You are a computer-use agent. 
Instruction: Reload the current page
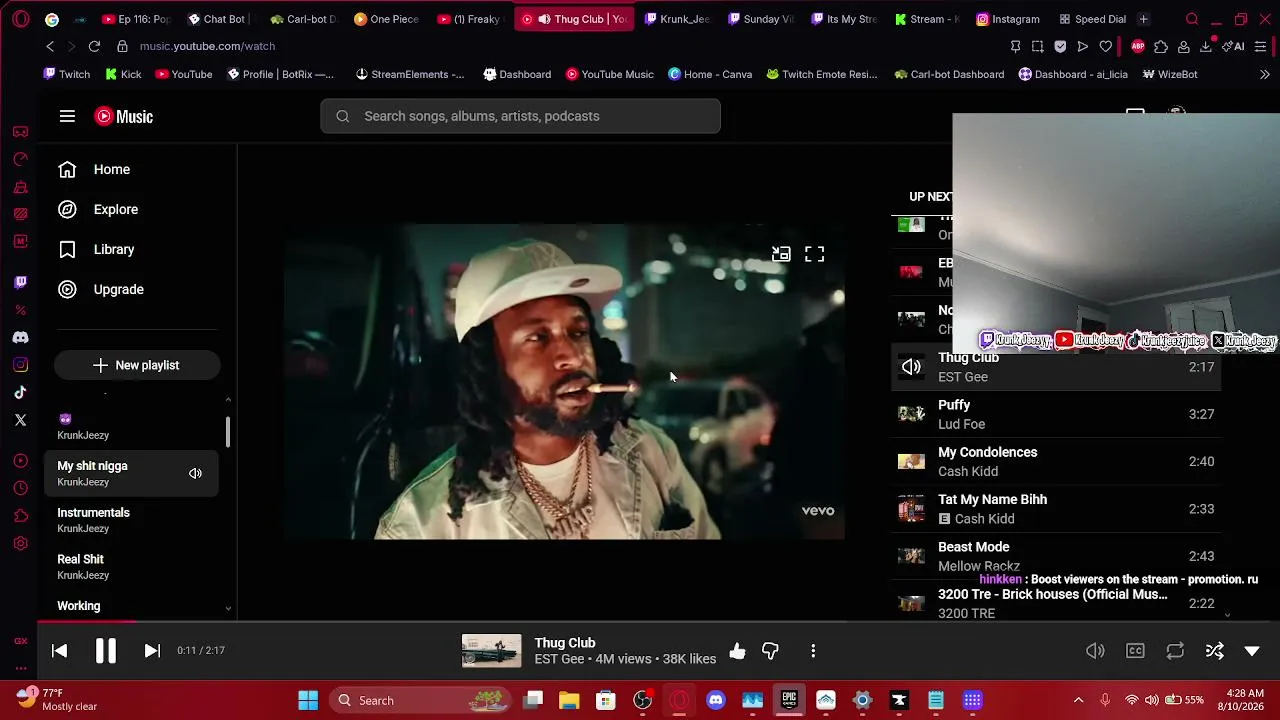(x=94, y=46)
